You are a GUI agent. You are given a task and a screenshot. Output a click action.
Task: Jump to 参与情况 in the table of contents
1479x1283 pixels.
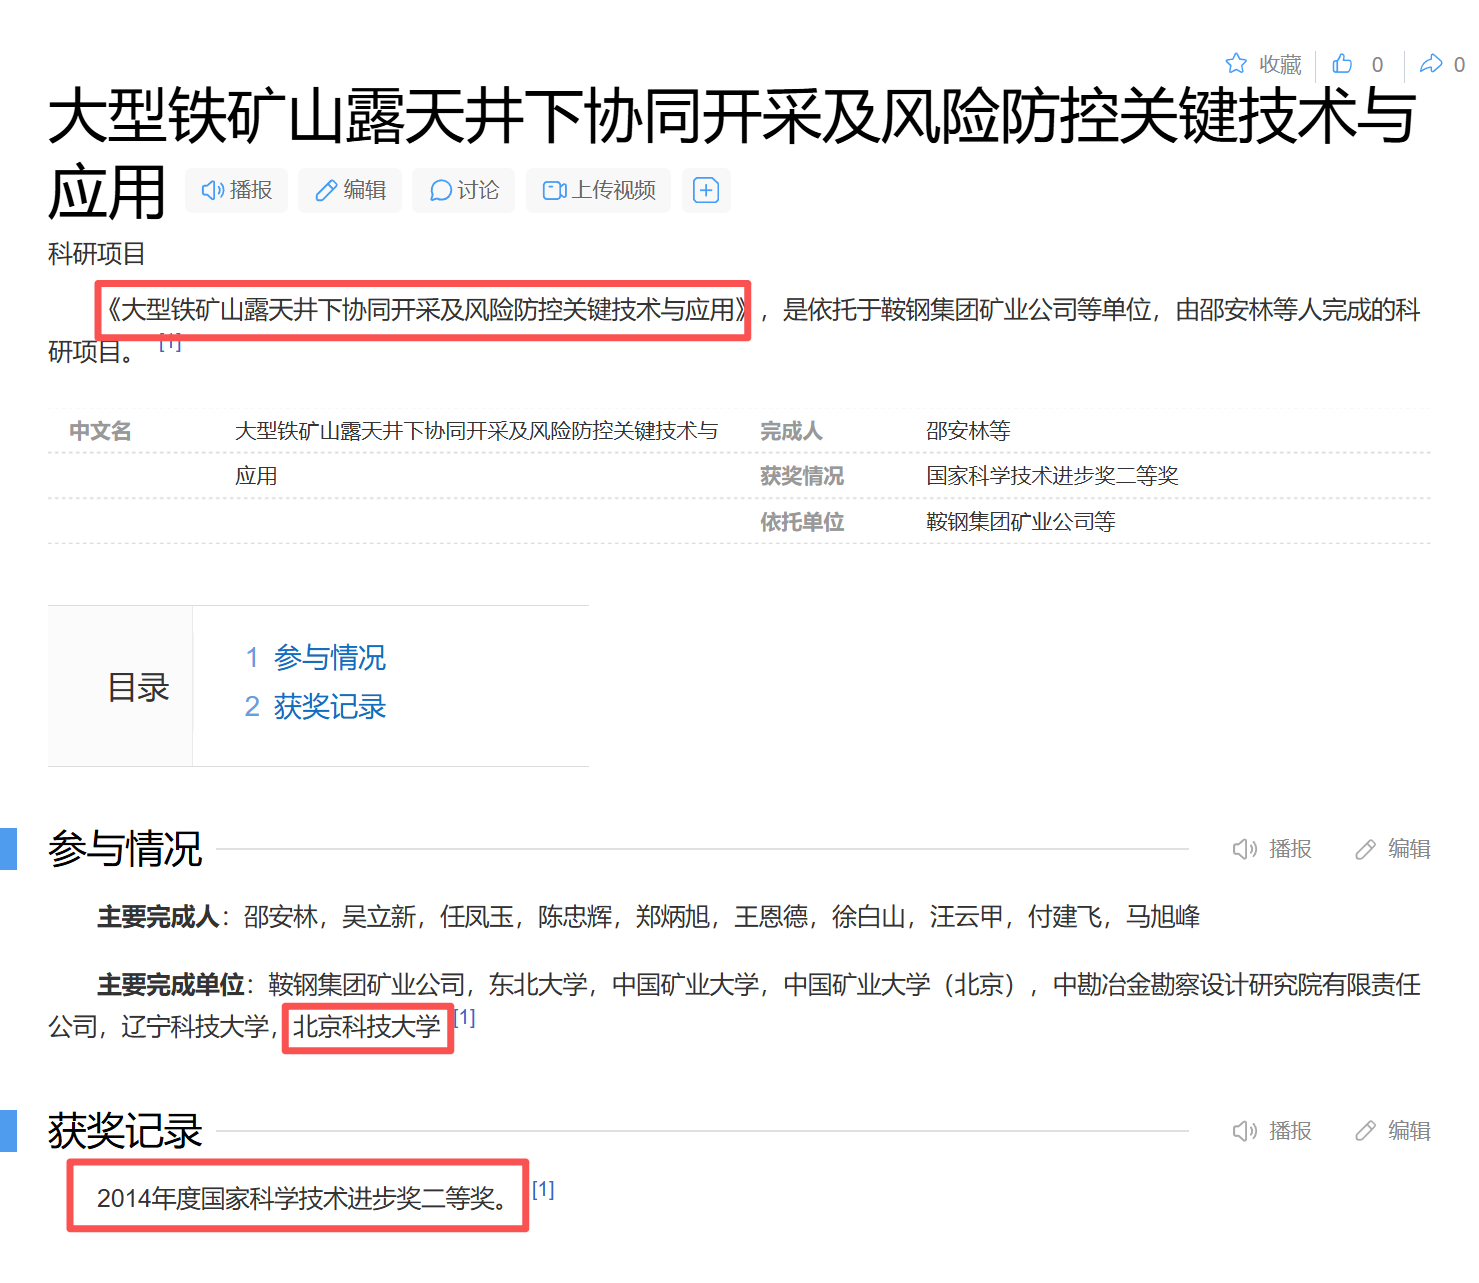pyautogui.click(x=329, y=657)
